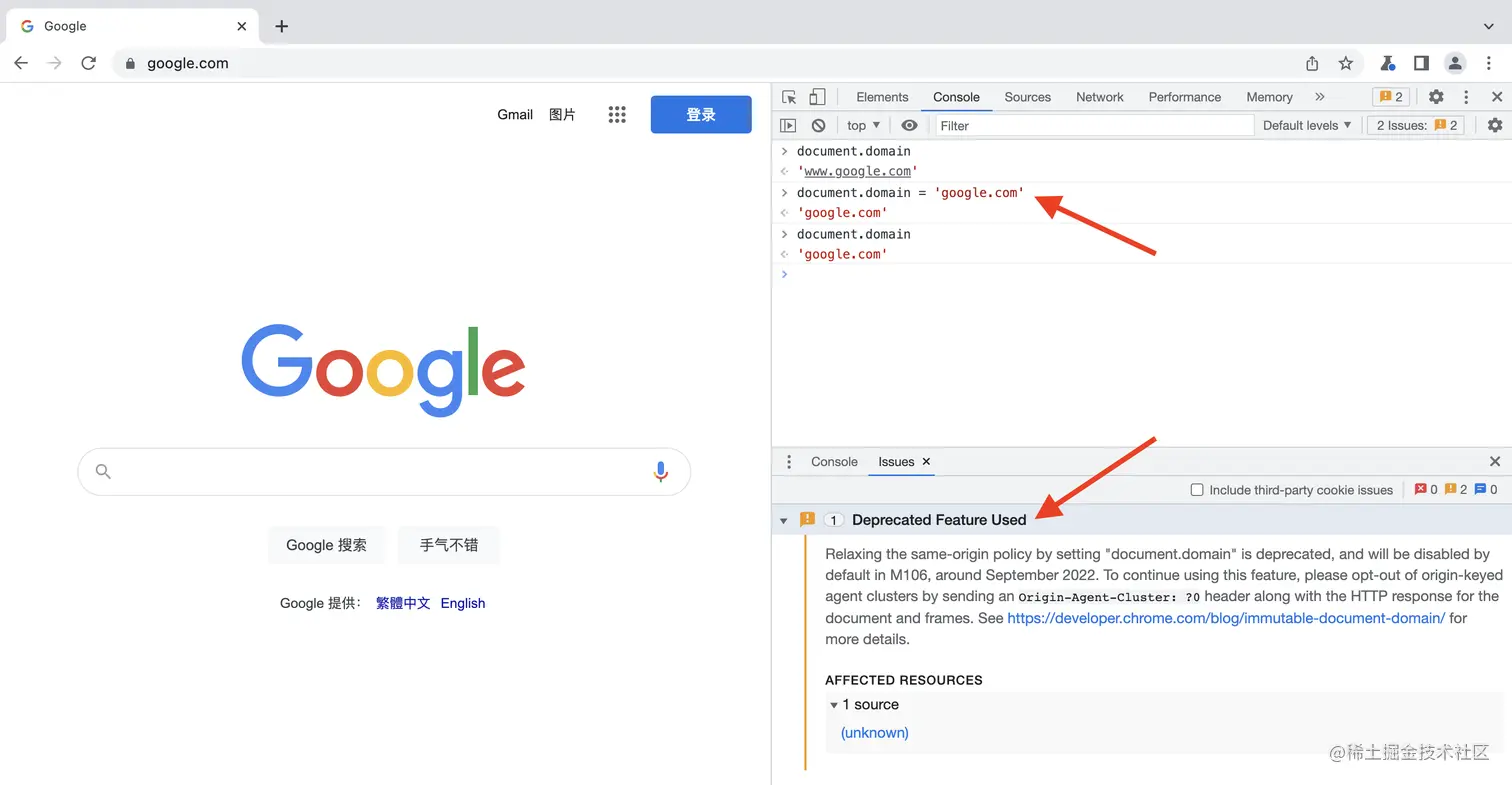Open the Chrome Labs flask icon
The width and height of the screenshot is (1512, 785).
(x=1388, y=63)
